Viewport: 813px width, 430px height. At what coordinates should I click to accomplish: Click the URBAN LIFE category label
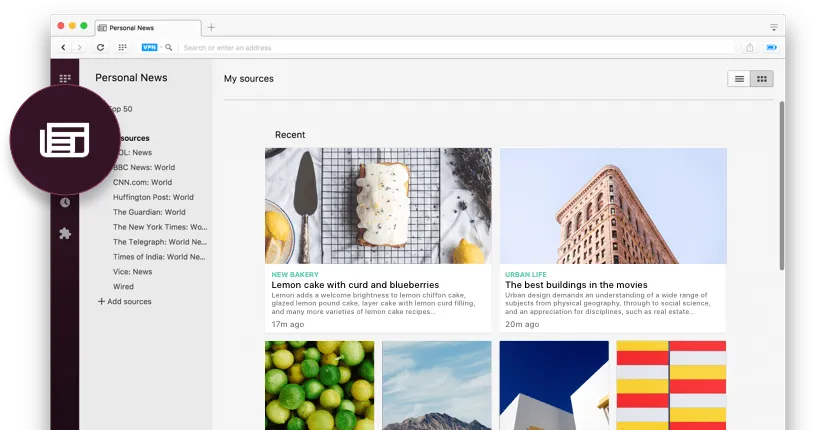click(526, 274)
